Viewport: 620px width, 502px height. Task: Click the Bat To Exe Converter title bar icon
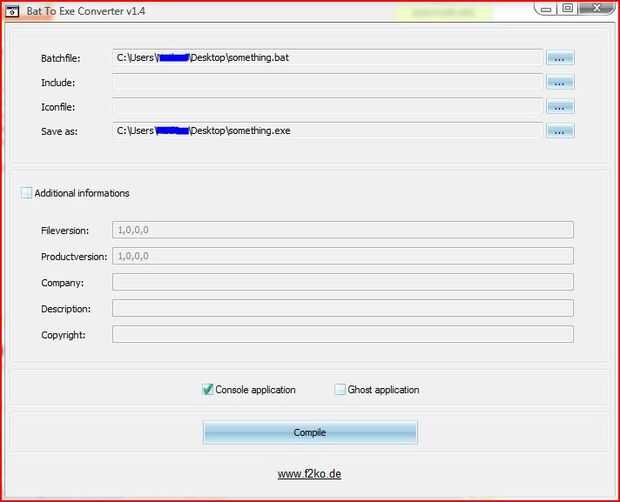pyautogui.click(x=12, y=11)
